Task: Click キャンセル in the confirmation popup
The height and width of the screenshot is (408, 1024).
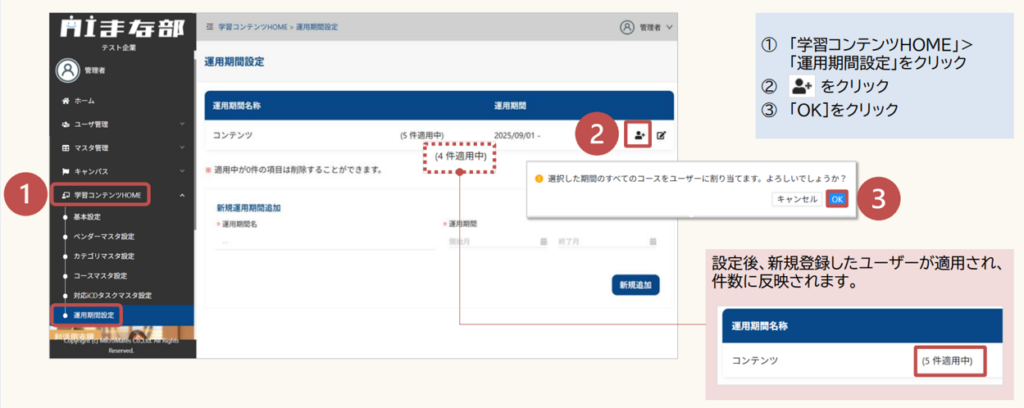Action: [797, 199]
